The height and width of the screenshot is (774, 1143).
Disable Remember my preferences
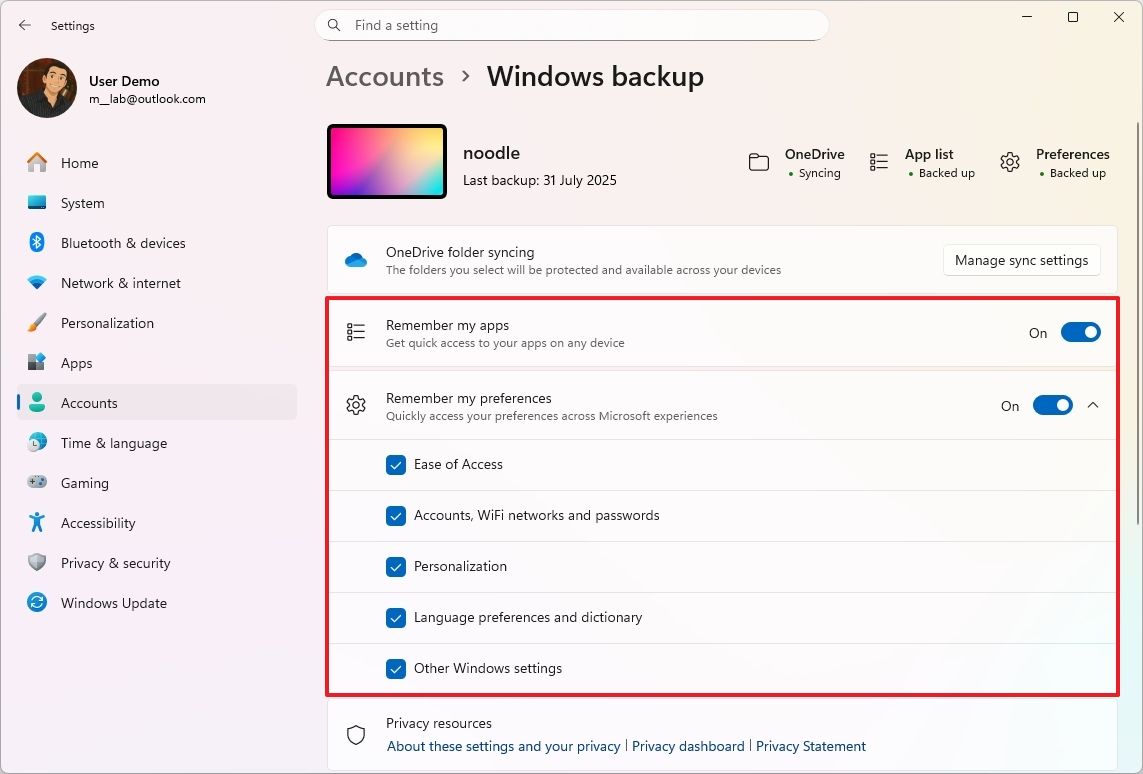1053,405
